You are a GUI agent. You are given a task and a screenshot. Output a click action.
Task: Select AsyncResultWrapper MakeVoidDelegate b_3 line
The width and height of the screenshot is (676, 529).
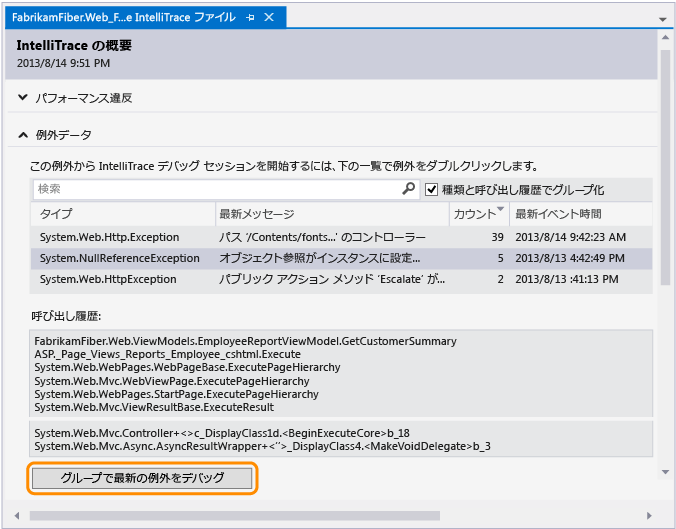(x=262, y=446)
